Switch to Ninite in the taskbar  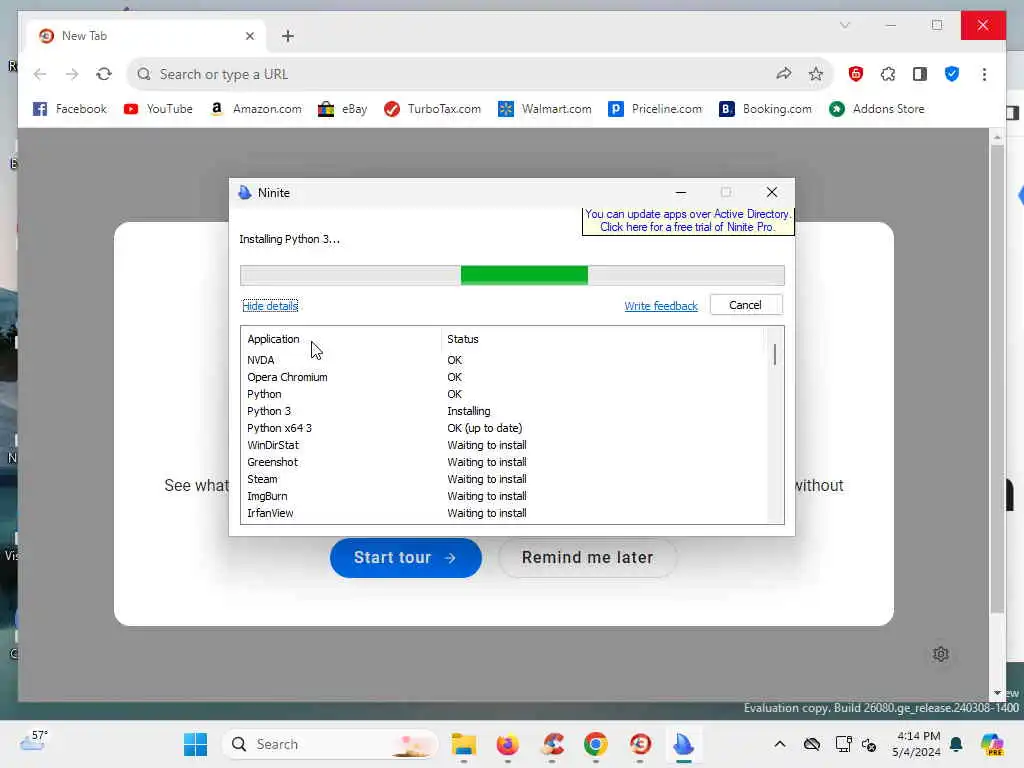pyautogui.click(x=683, y=744)
